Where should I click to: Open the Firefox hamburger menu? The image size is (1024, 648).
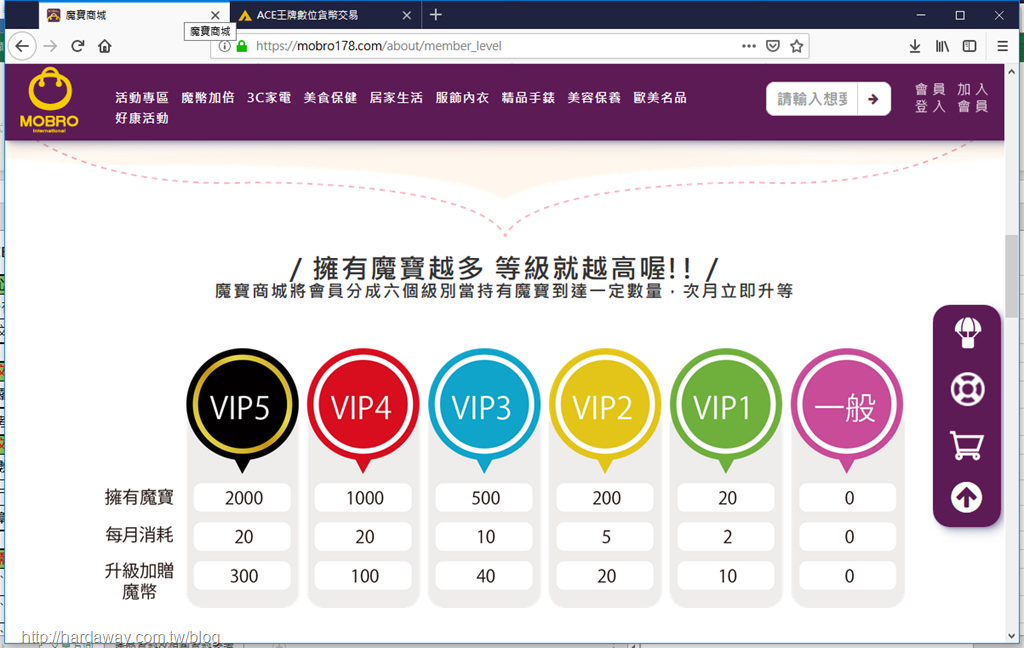point(1002,46)
